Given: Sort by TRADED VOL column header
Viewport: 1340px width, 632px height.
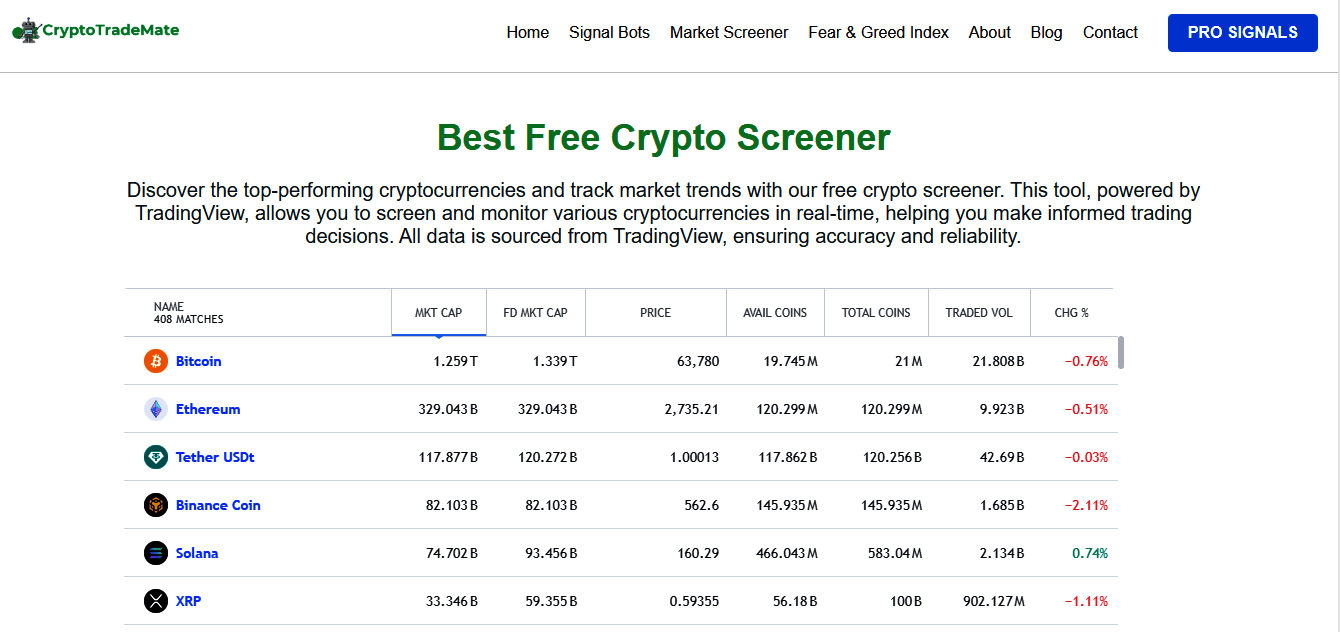Looking at the screenshot, I should 979,313.
